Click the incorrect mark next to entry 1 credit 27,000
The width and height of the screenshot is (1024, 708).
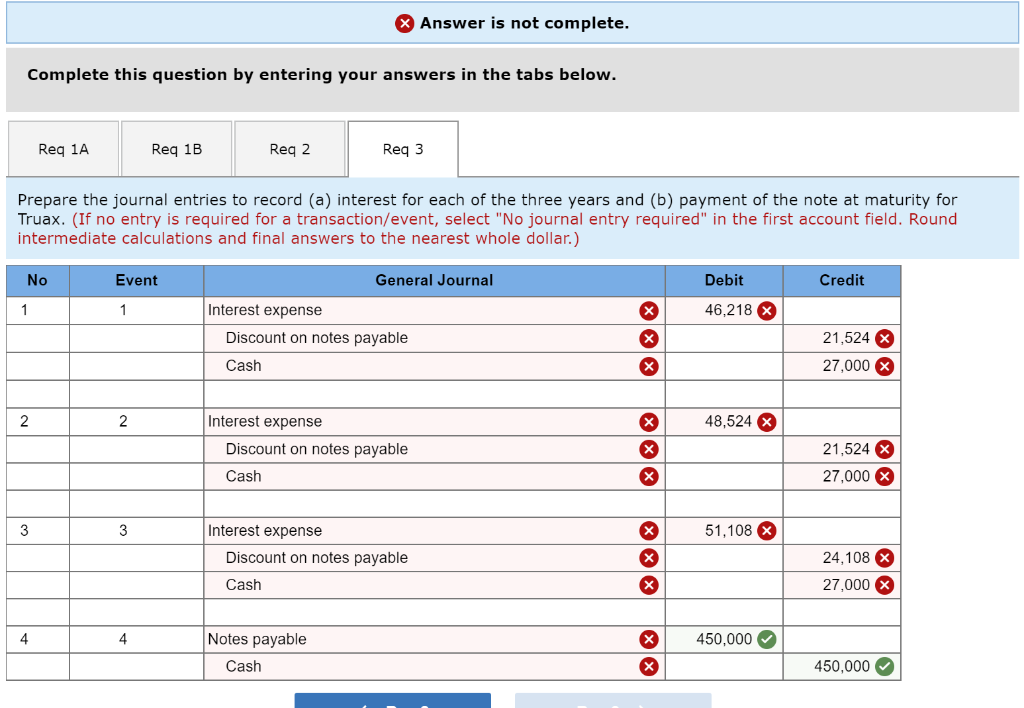[884, 366]
